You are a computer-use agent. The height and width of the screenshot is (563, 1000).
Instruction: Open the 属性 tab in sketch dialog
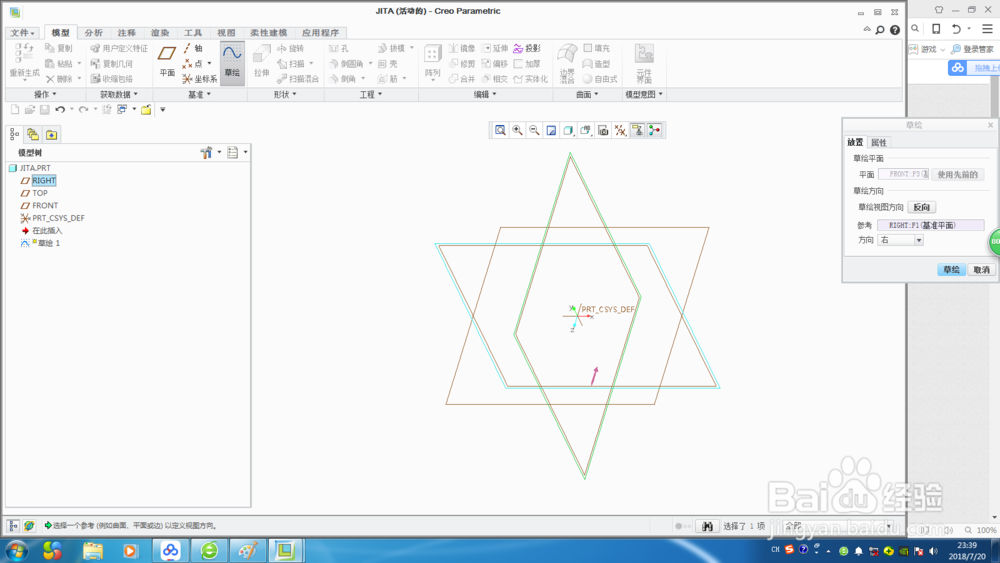[x=878, y=143]
